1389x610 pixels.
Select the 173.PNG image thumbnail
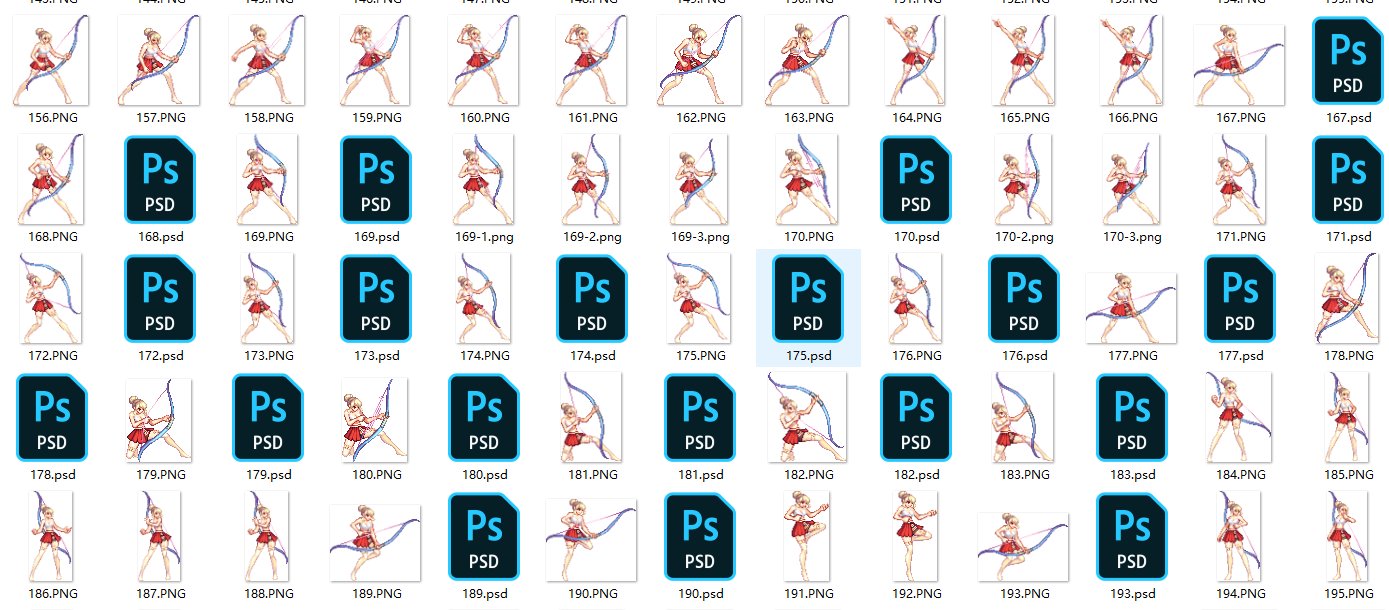pos(268,298)
